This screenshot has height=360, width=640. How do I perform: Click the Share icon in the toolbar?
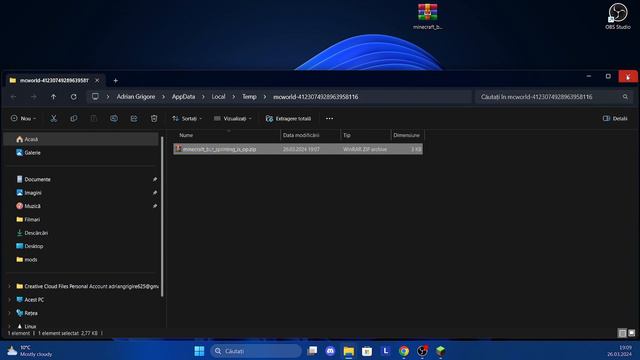134,118
